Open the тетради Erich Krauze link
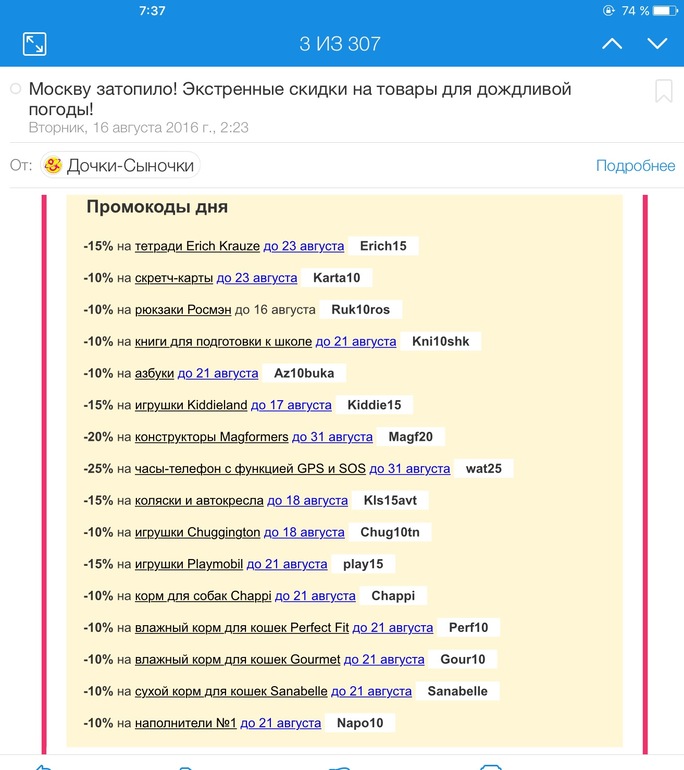Screen dimensions: 684x770 click(197, 246)
